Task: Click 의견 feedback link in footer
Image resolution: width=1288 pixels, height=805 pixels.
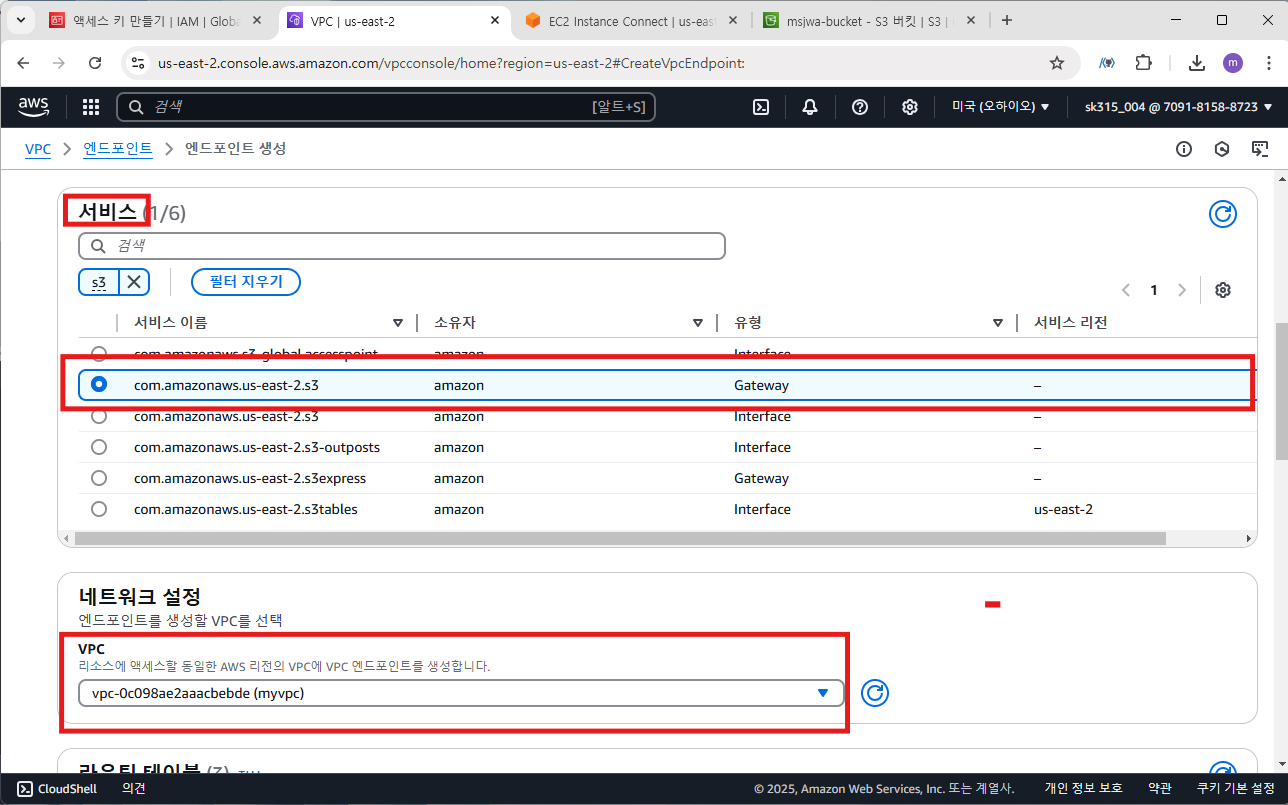Action: pos(134,788)
